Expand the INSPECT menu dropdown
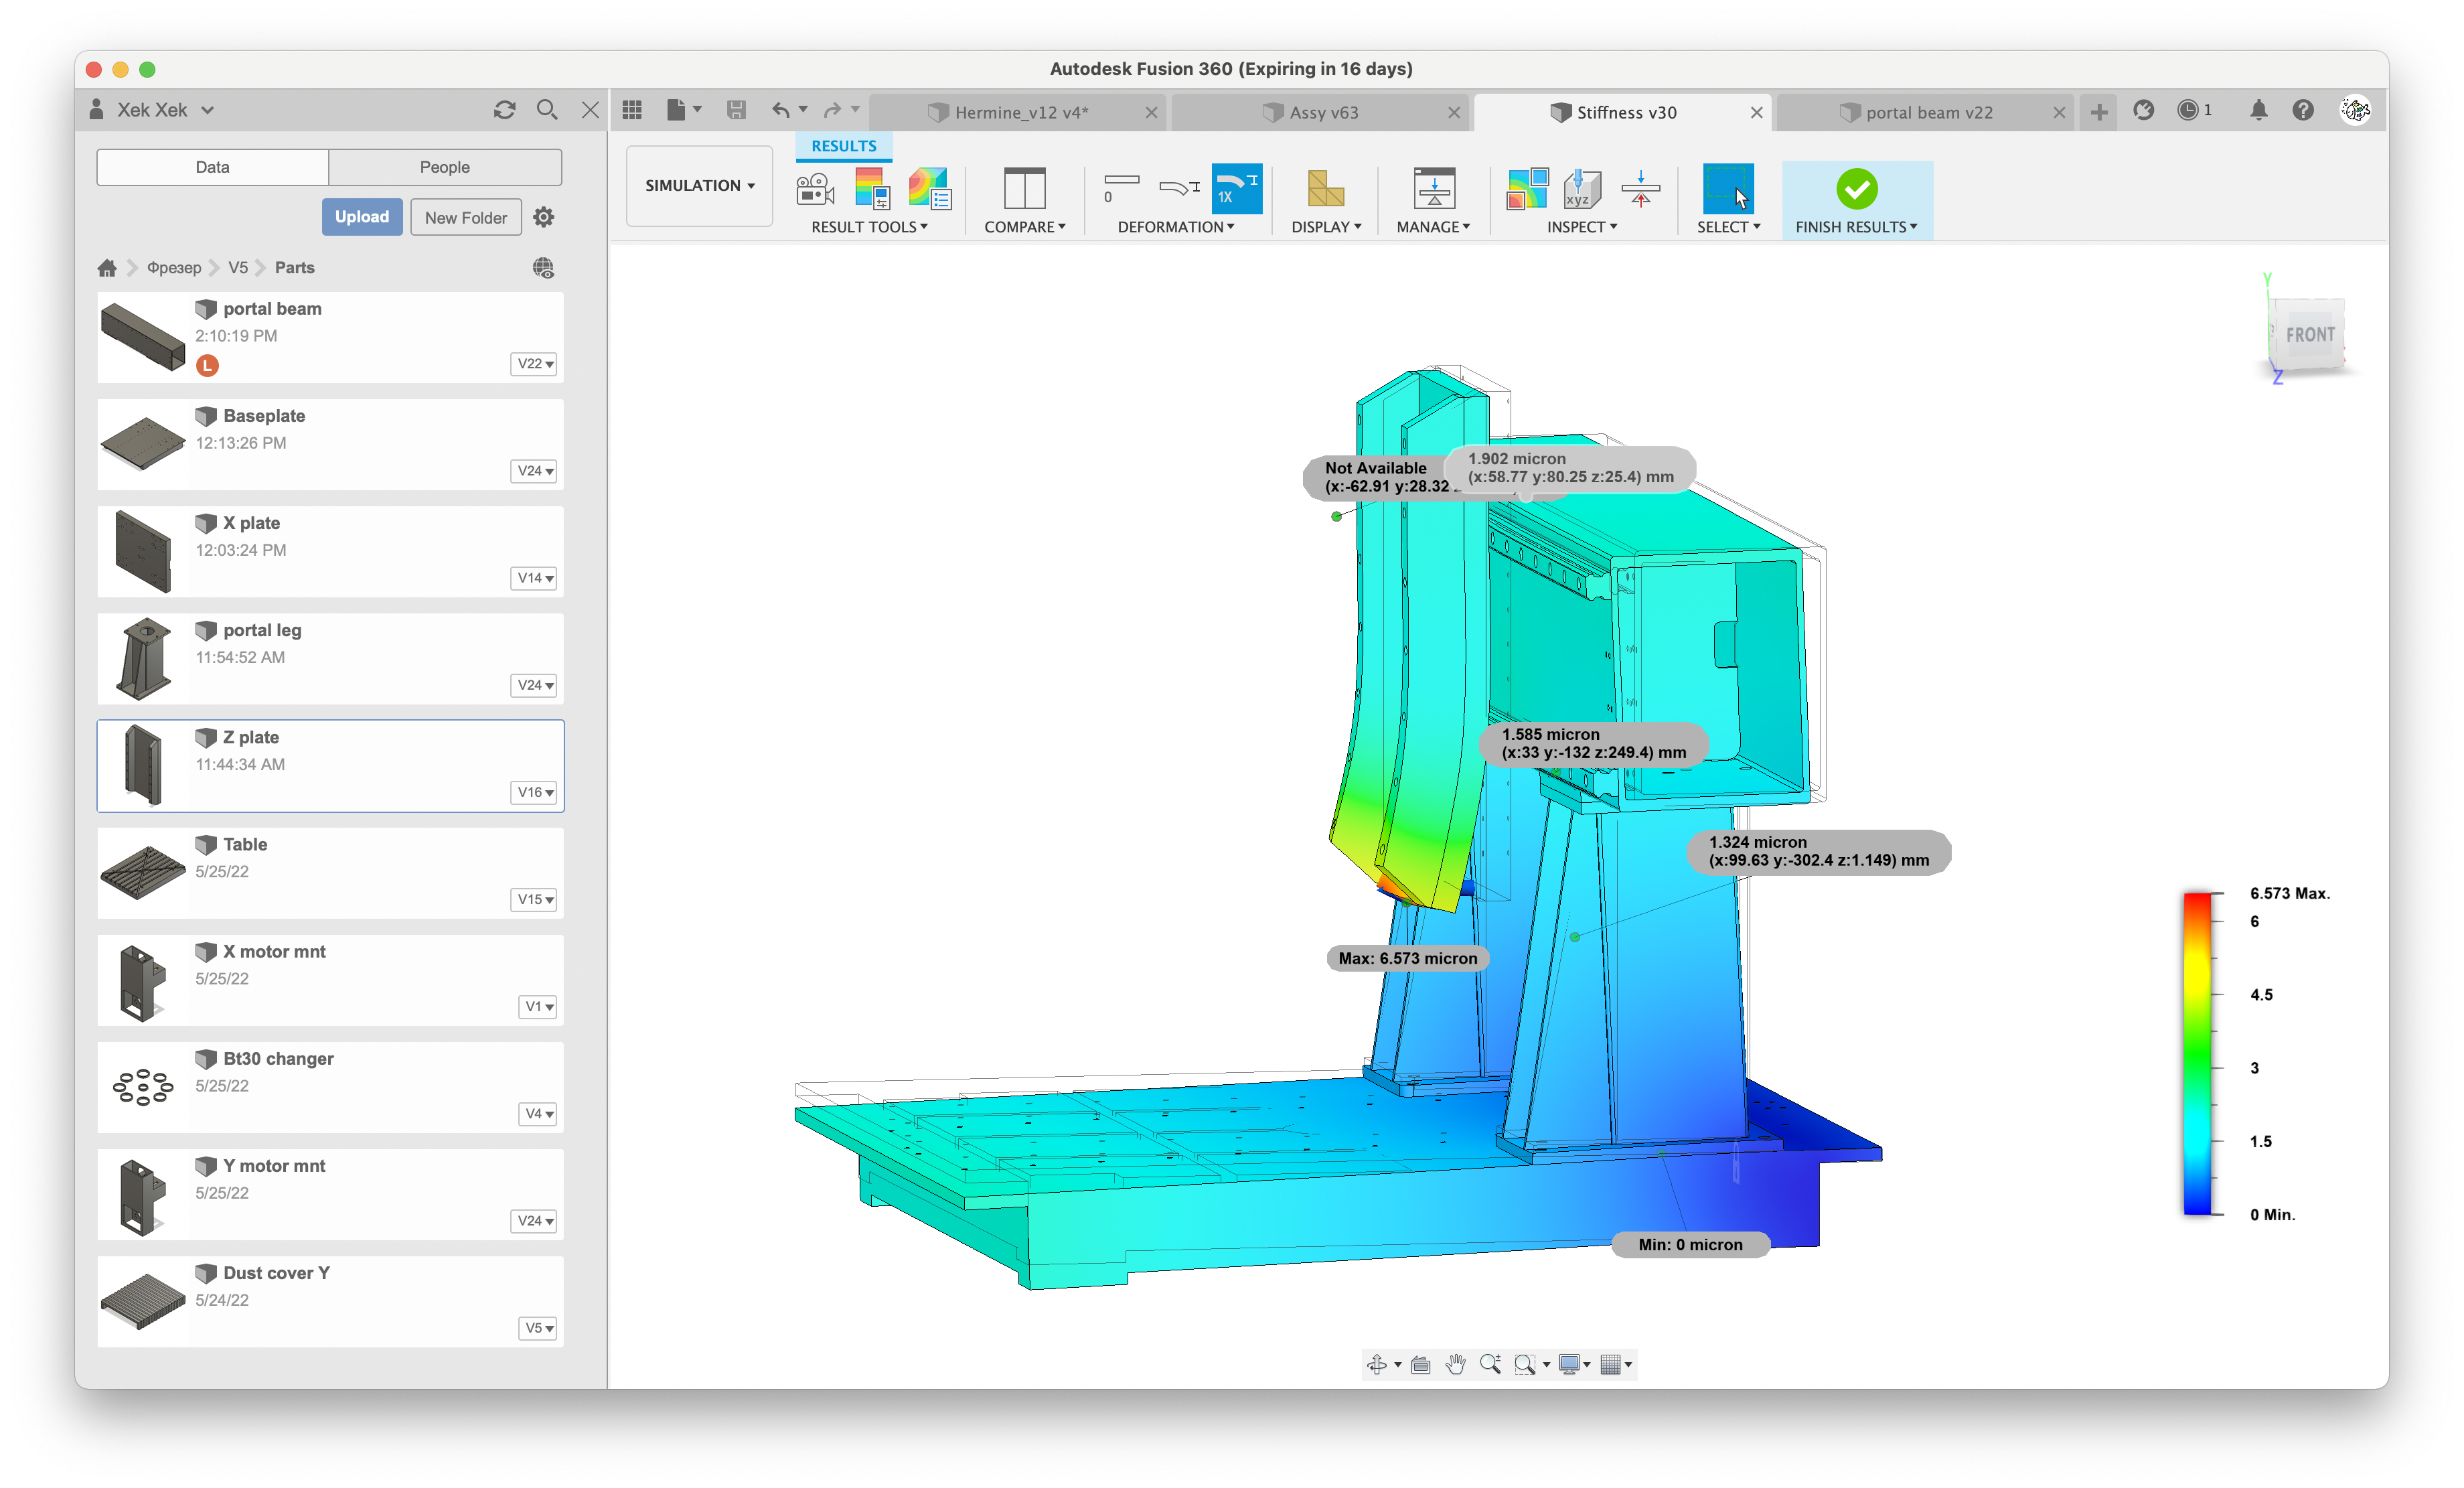Image resolution: width=2464 pixels, height=1488 pixels. [x=1581, y=227]
